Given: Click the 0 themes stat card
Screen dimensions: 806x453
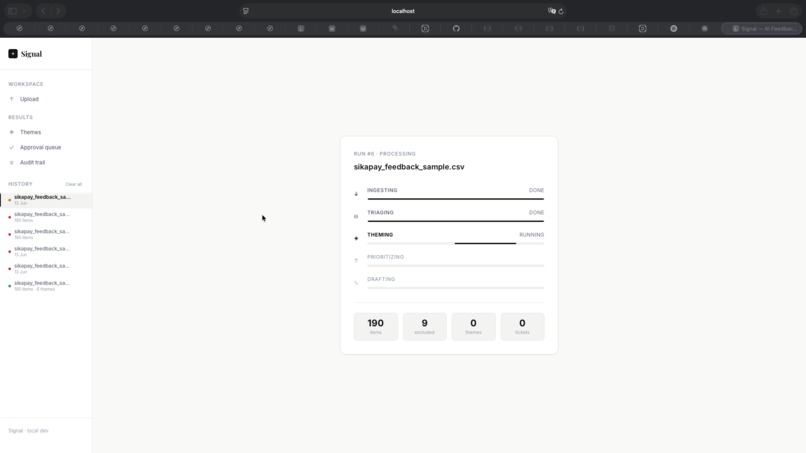Looking at the screenshot, I should 473,327.
